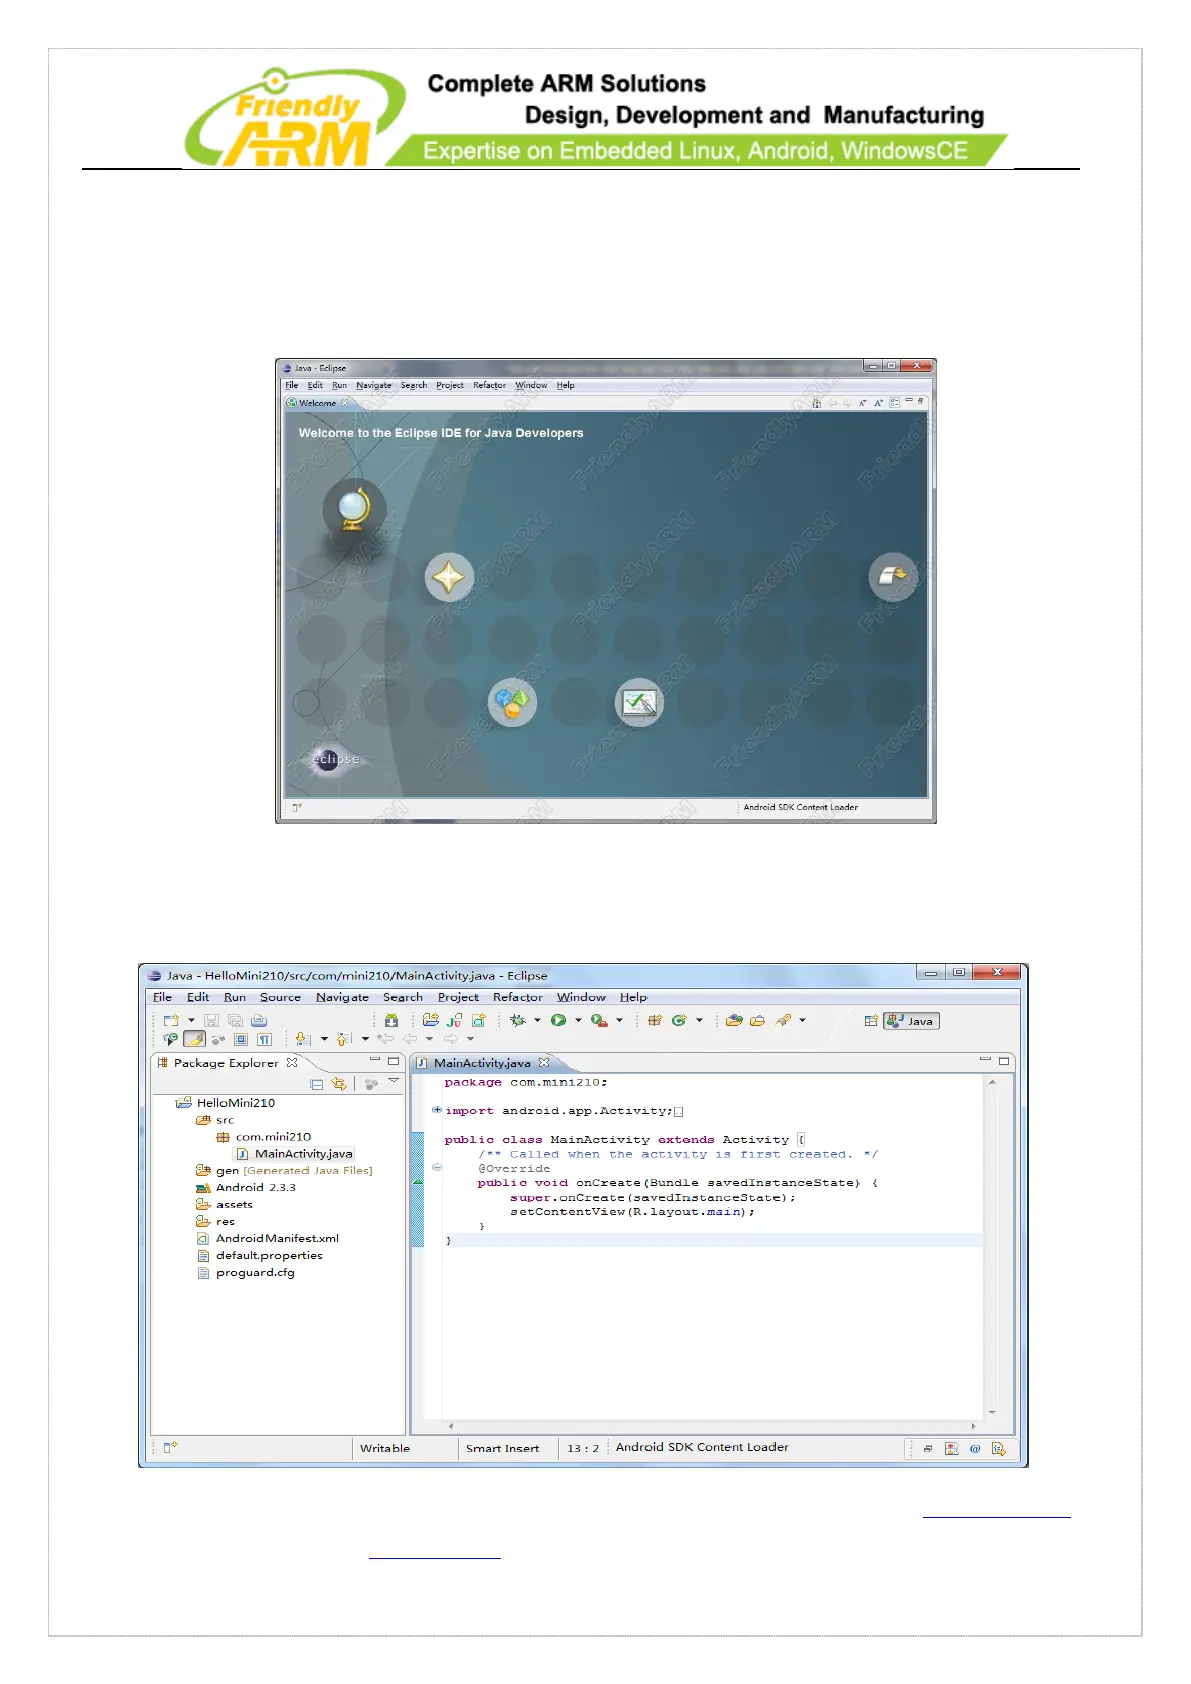Select the MainActivity.java editor tab

pos(481,1063)
